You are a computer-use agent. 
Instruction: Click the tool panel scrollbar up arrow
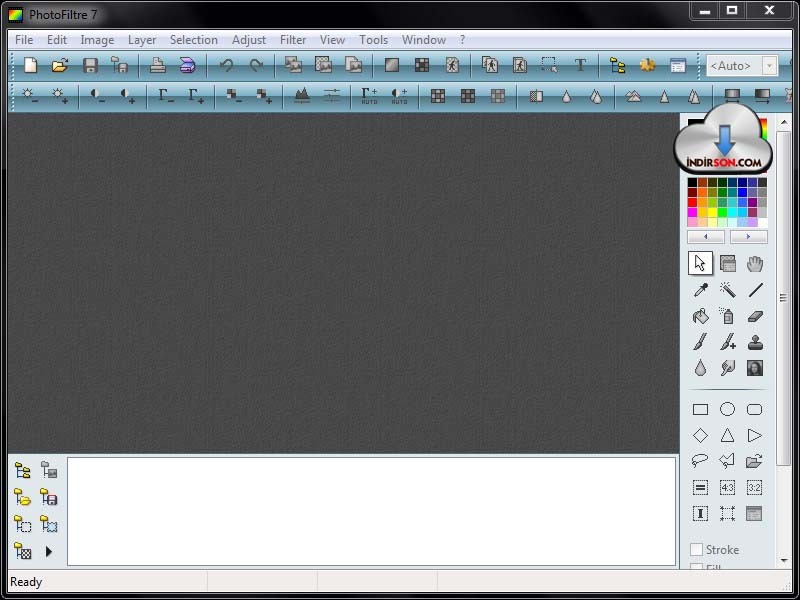tap(784, 122)
